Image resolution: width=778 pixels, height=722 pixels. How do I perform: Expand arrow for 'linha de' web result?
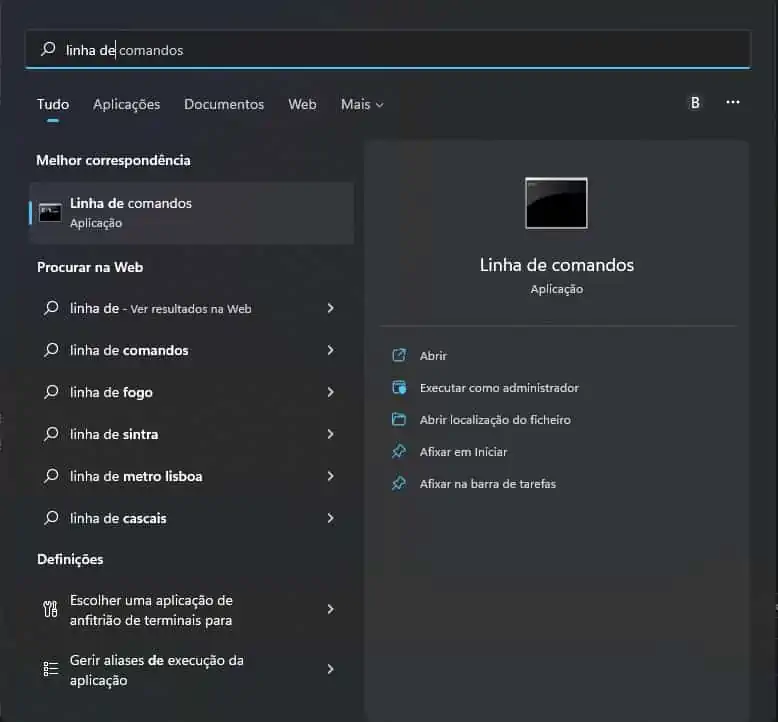[330, 308]
